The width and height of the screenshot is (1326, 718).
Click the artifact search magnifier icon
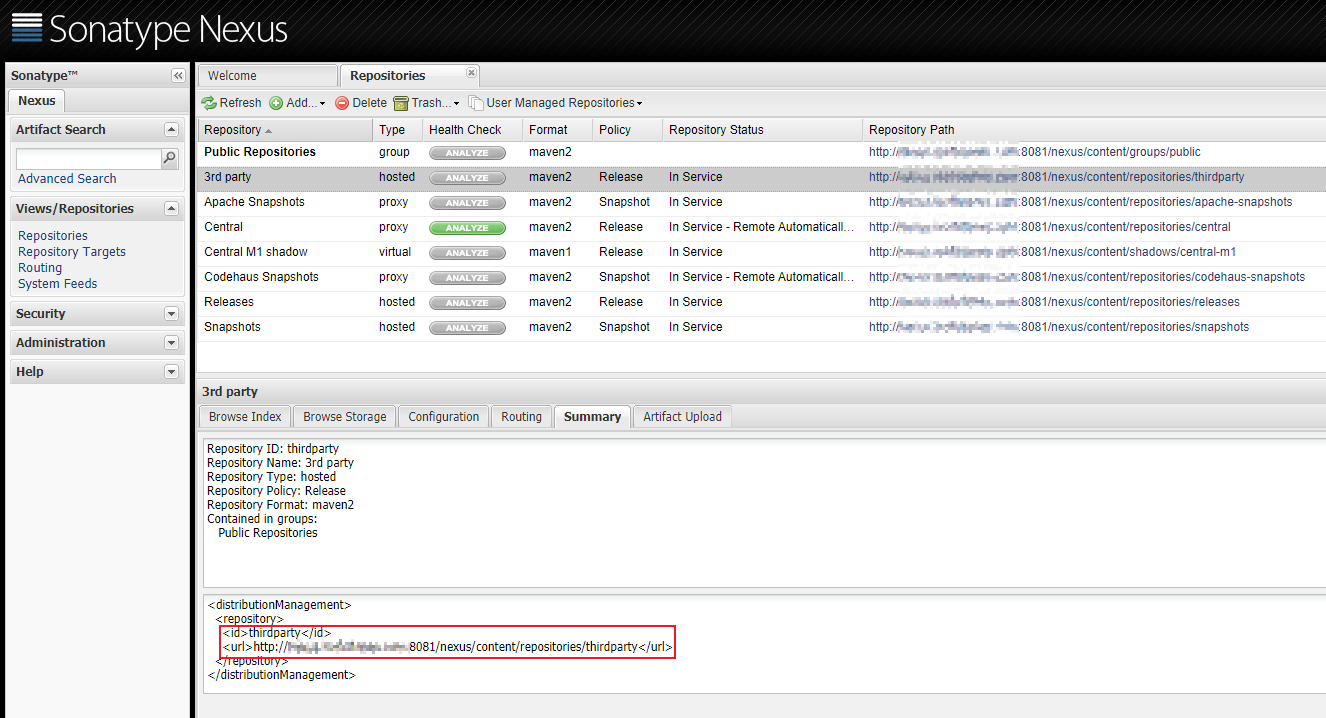tap(169, 158)
